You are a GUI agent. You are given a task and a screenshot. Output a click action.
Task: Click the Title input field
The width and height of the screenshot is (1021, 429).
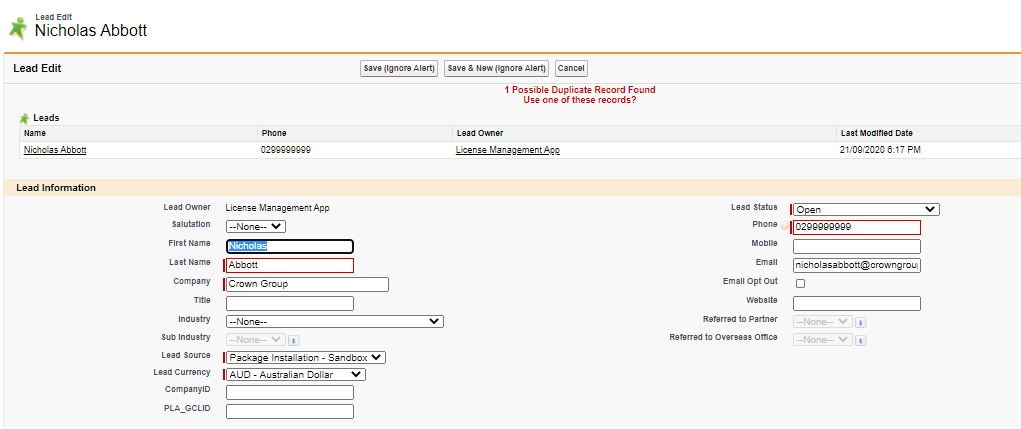tap(290, 303)
